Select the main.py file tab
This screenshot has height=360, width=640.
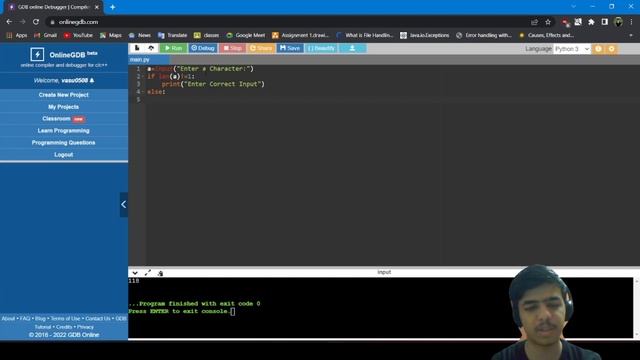[140, 60]
